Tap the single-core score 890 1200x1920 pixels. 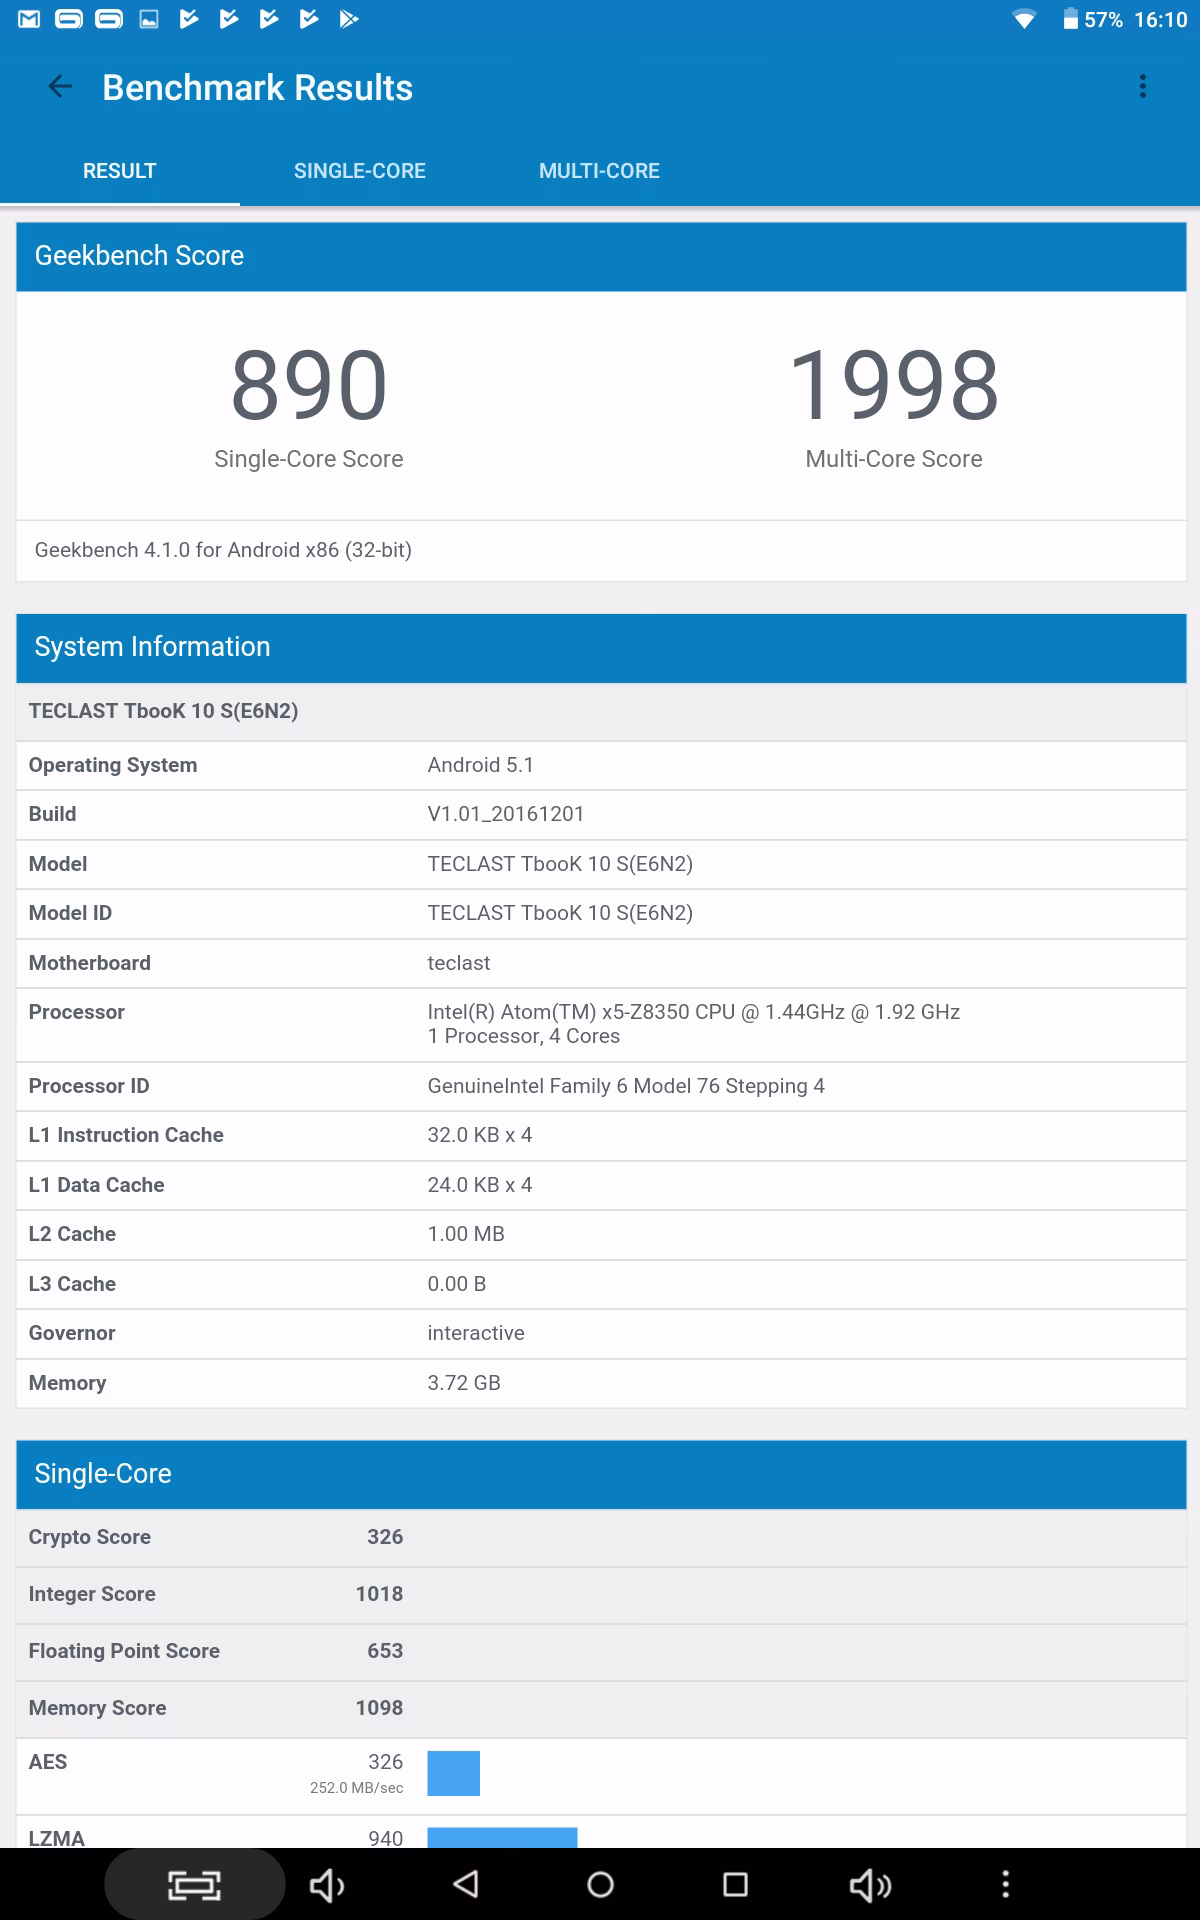309,385
